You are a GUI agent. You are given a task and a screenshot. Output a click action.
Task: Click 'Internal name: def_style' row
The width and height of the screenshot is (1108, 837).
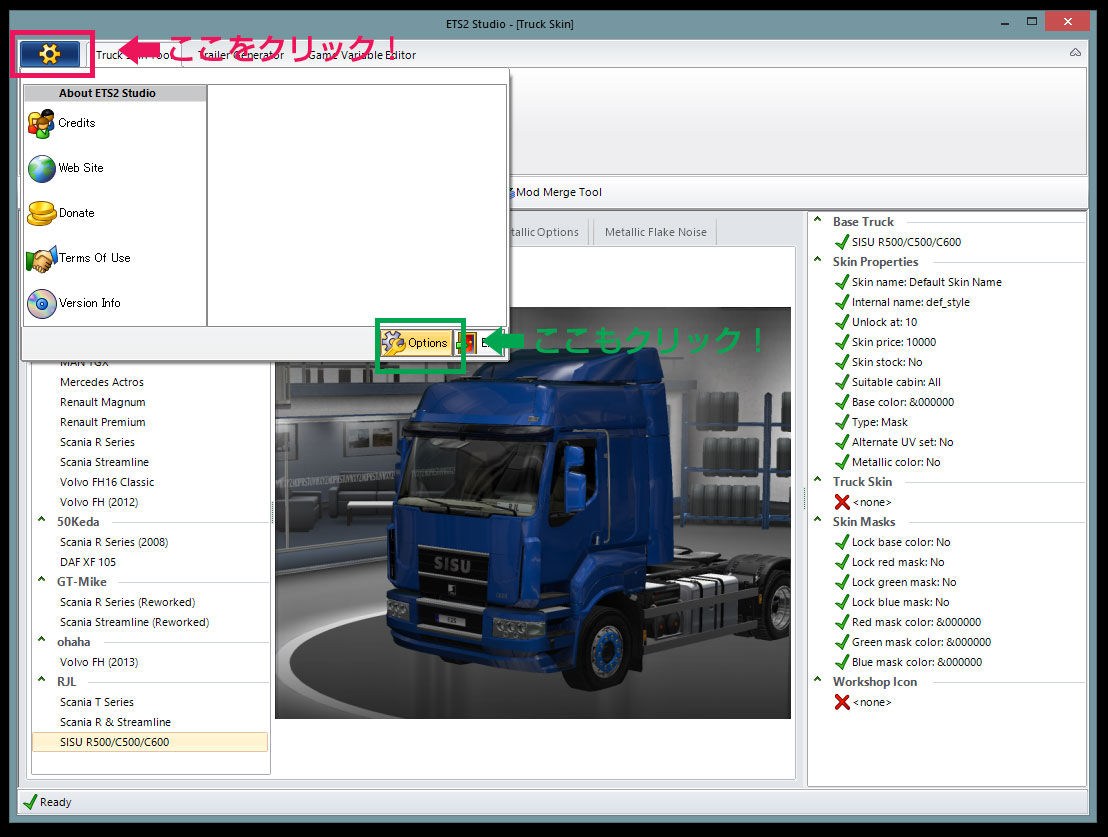coord(902,302)
